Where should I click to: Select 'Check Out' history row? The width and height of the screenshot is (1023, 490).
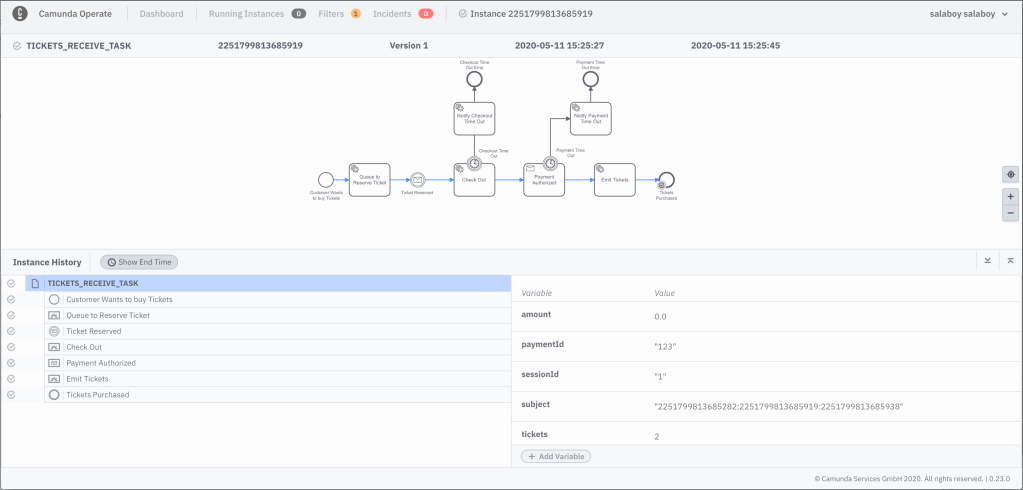click(x=277, y=347)
